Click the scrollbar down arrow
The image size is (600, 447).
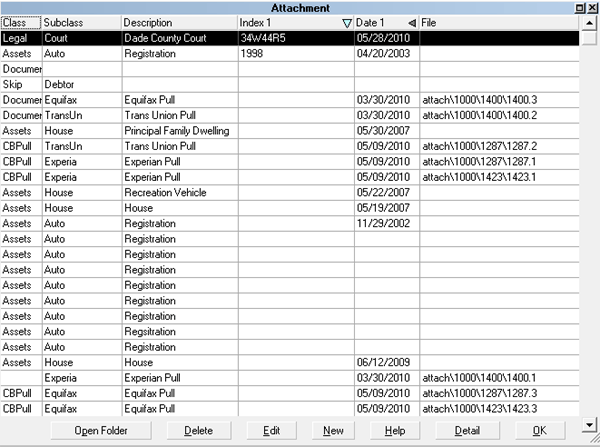pos(589,424)
